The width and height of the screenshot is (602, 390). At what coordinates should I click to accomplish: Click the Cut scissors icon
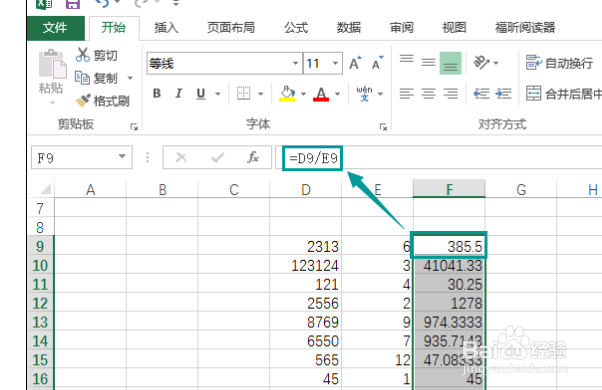[83, 55]
